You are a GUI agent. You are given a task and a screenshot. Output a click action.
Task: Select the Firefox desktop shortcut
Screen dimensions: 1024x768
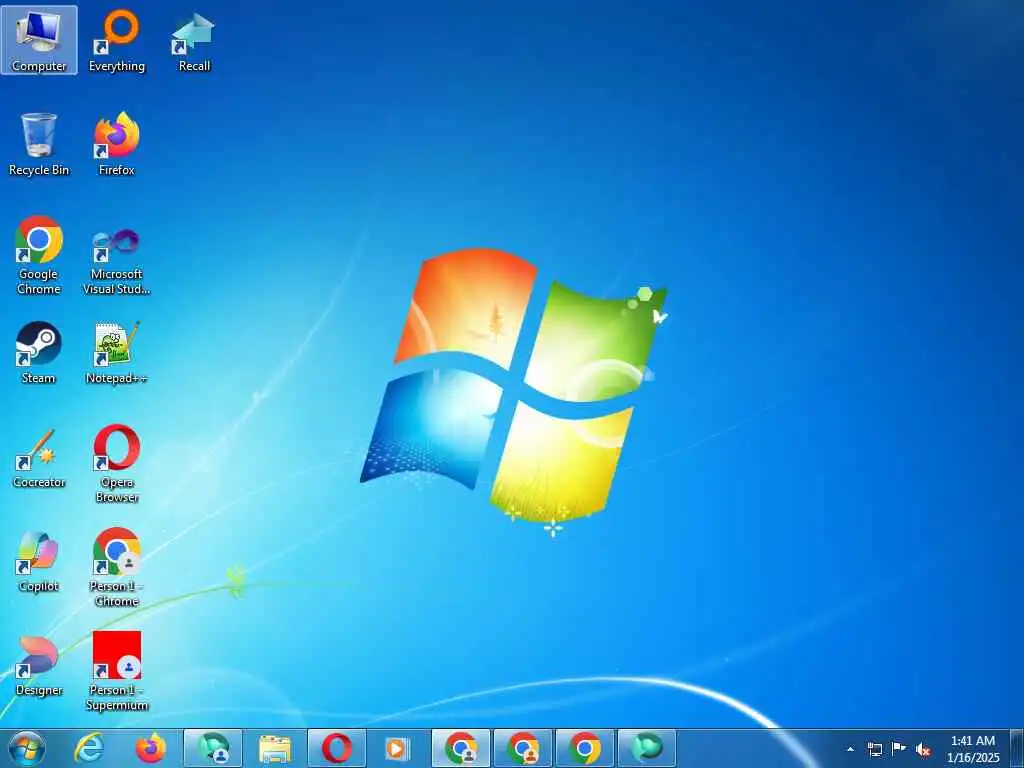[x=117, y=144]
